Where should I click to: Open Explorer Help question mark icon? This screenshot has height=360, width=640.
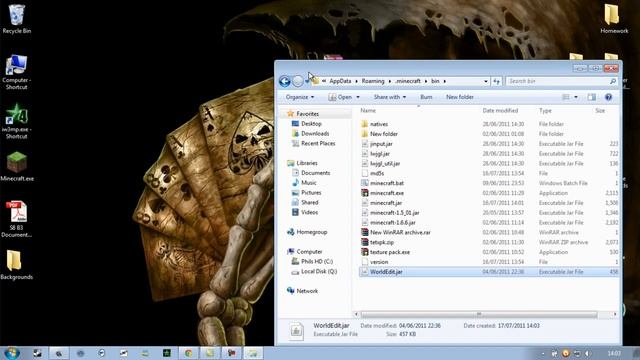pos(608,97)
